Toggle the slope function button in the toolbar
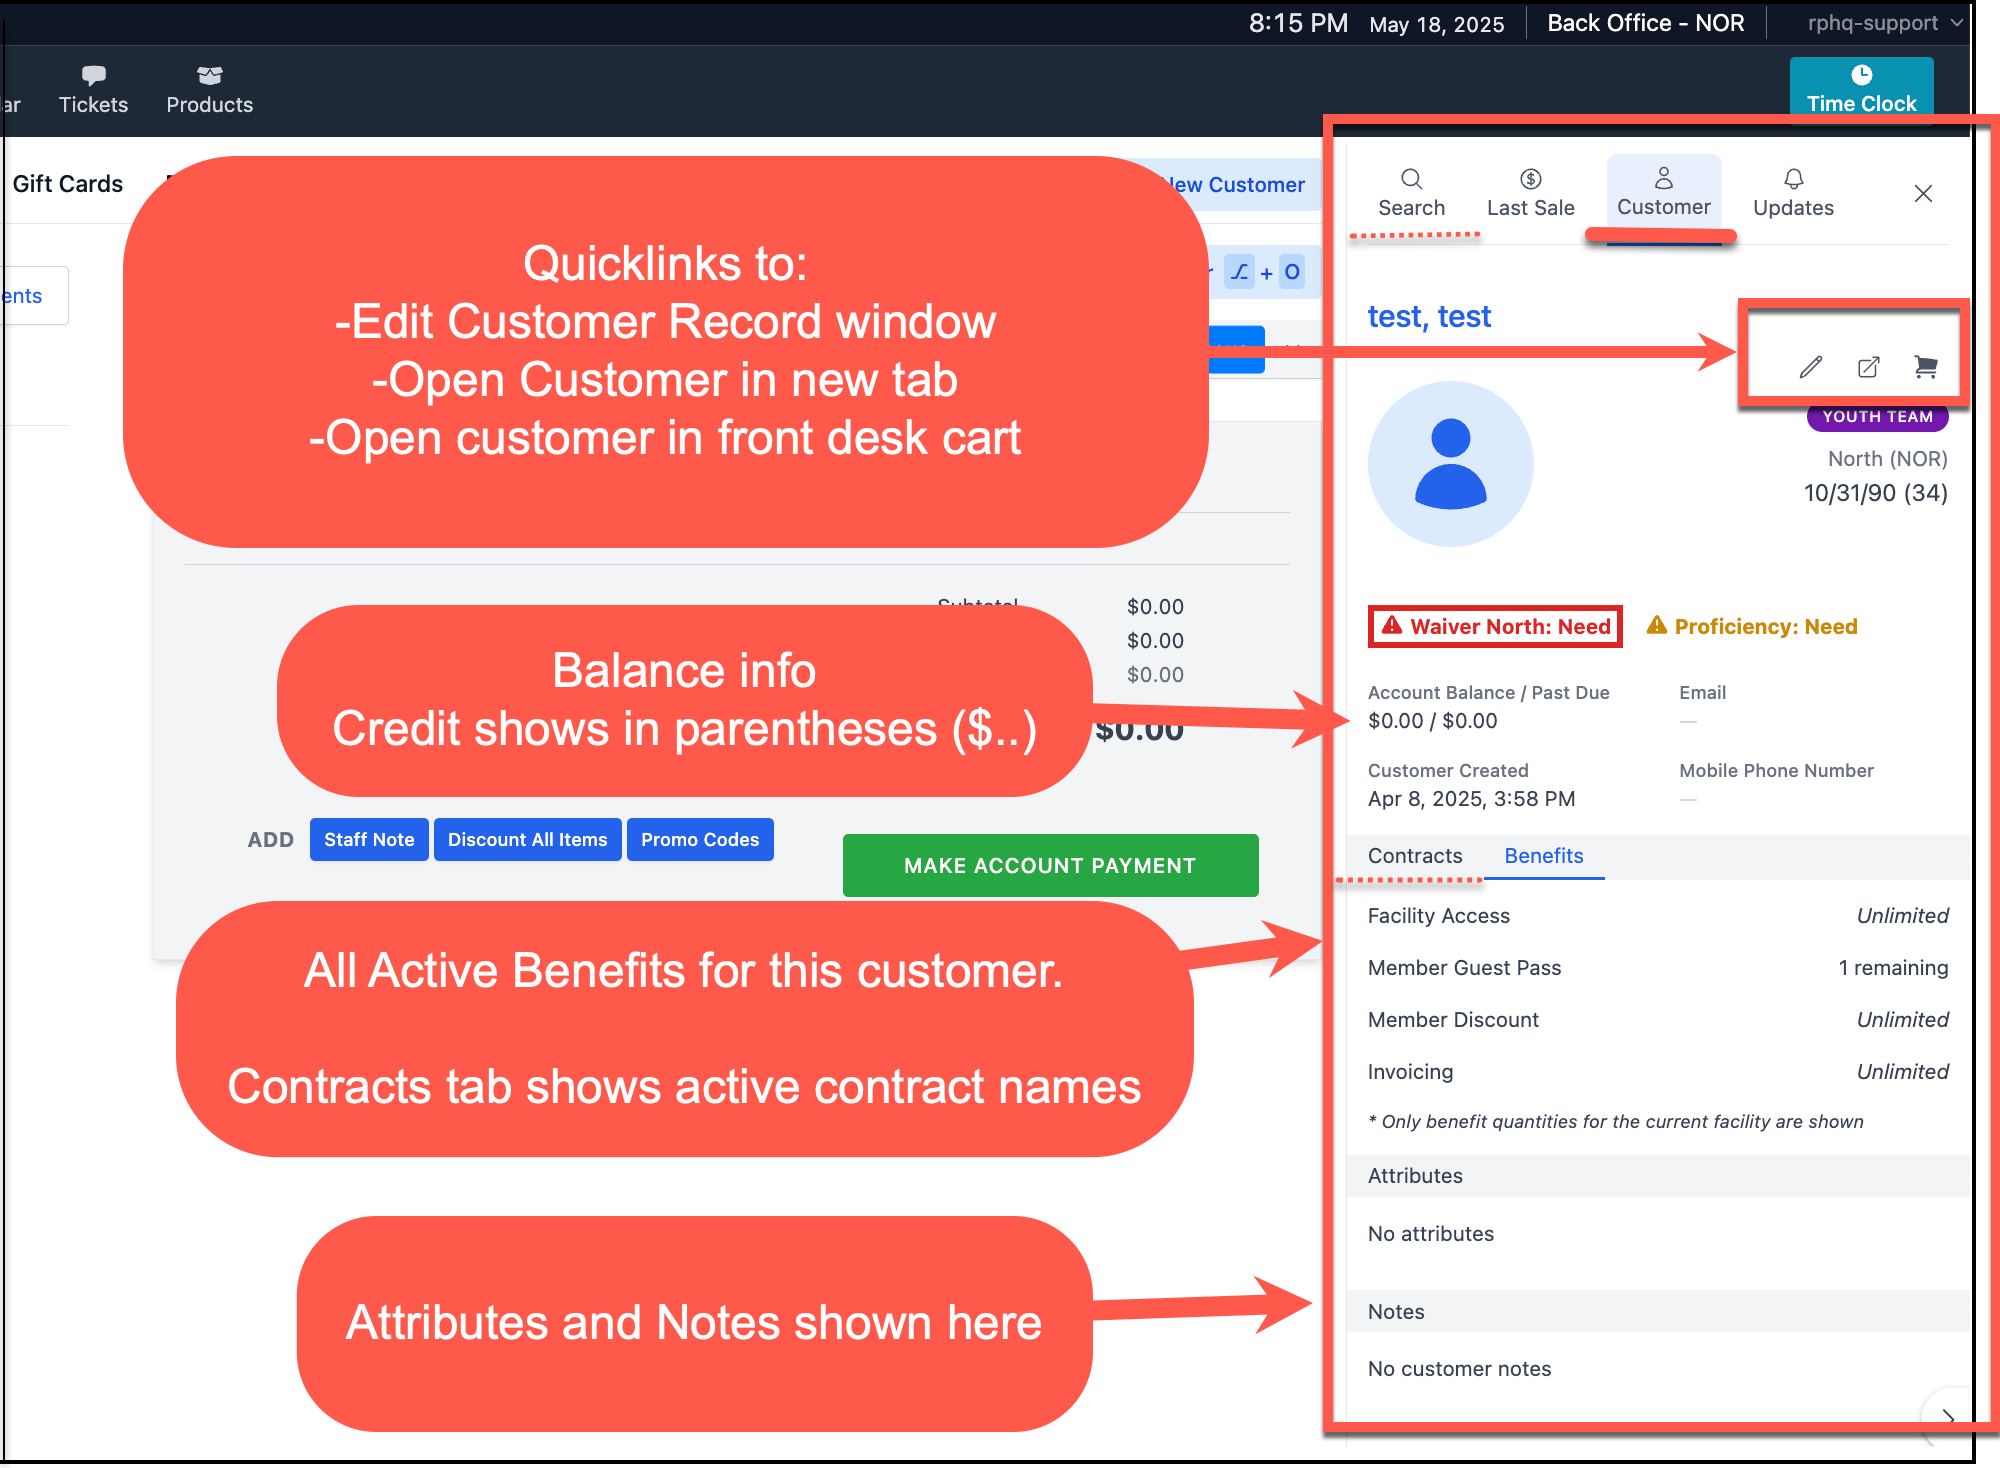 click(1239, 271)
